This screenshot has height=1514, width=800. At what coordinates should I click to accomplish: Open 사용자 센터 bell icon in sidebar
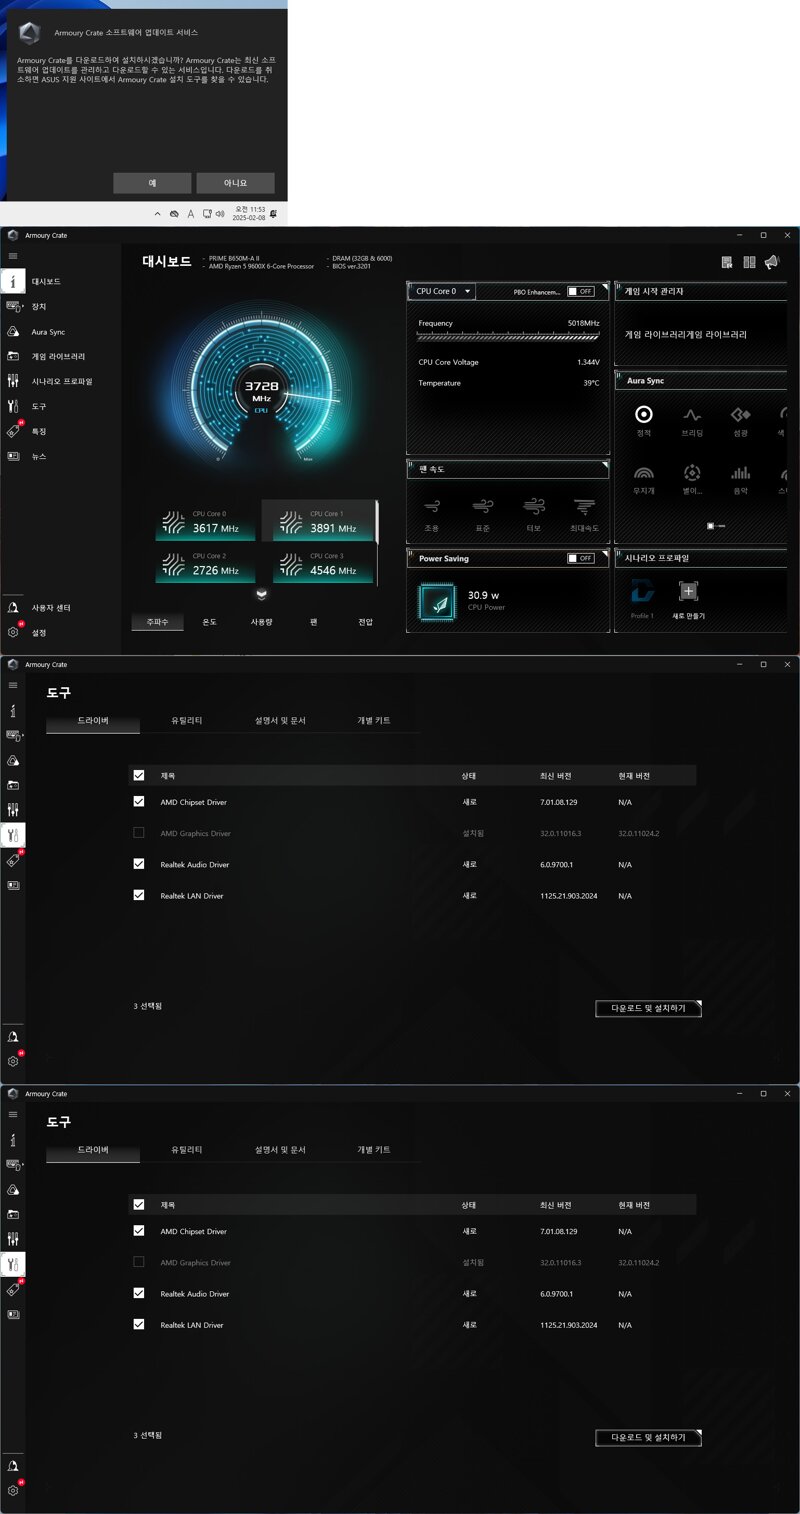[13, 608]
